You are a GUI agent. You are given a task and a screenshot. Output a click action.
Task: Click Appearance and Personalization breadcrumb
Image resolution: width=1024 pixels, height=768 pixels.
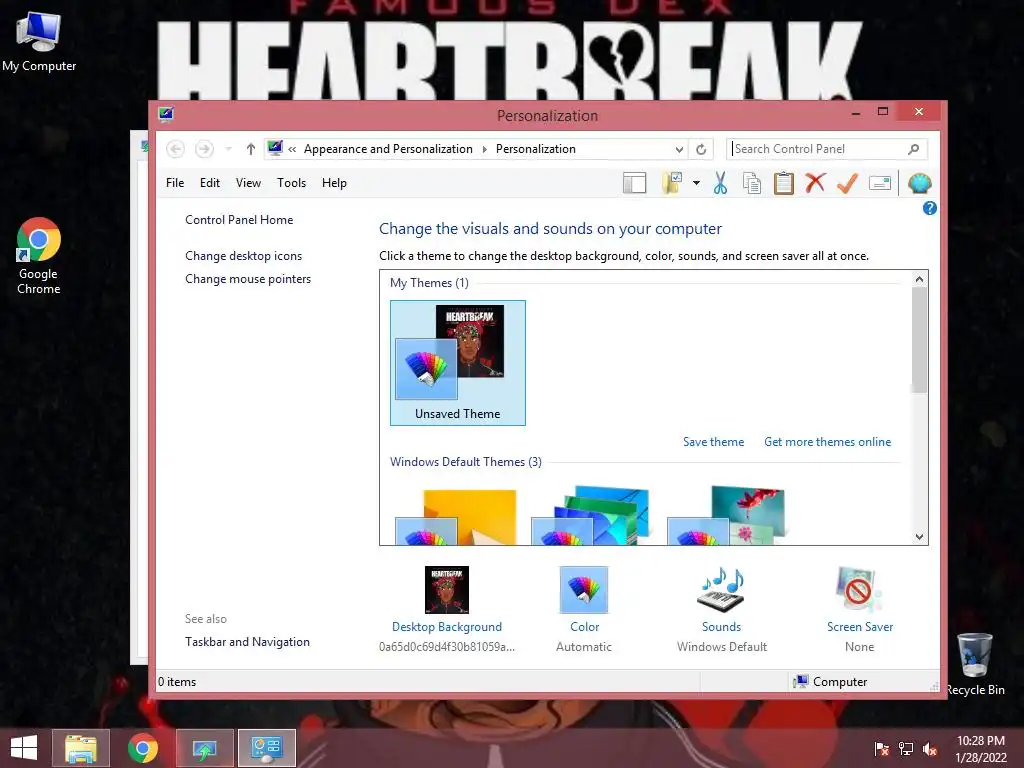tap(388, 149)
